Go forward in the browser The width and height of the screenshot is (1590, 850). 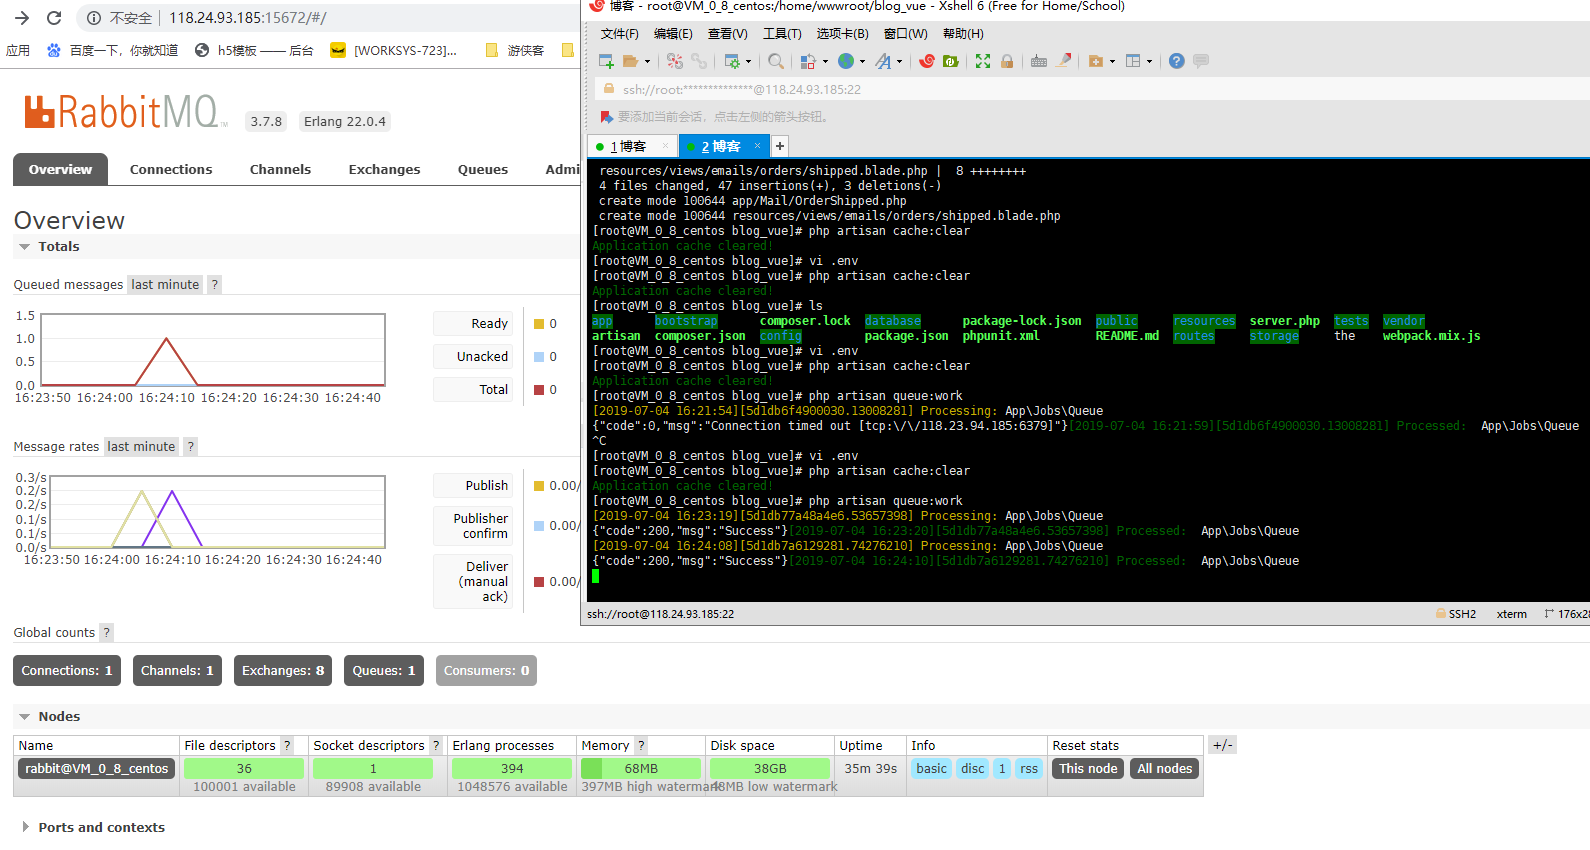(22, 18)
